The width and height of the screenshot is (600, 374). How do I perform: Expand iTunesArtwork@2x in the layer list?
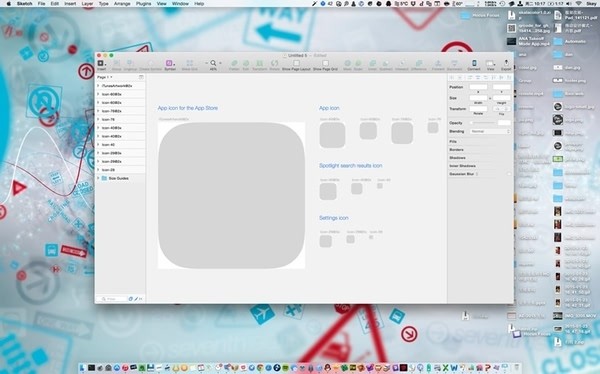pyautogui.click(x=98, y=86)
